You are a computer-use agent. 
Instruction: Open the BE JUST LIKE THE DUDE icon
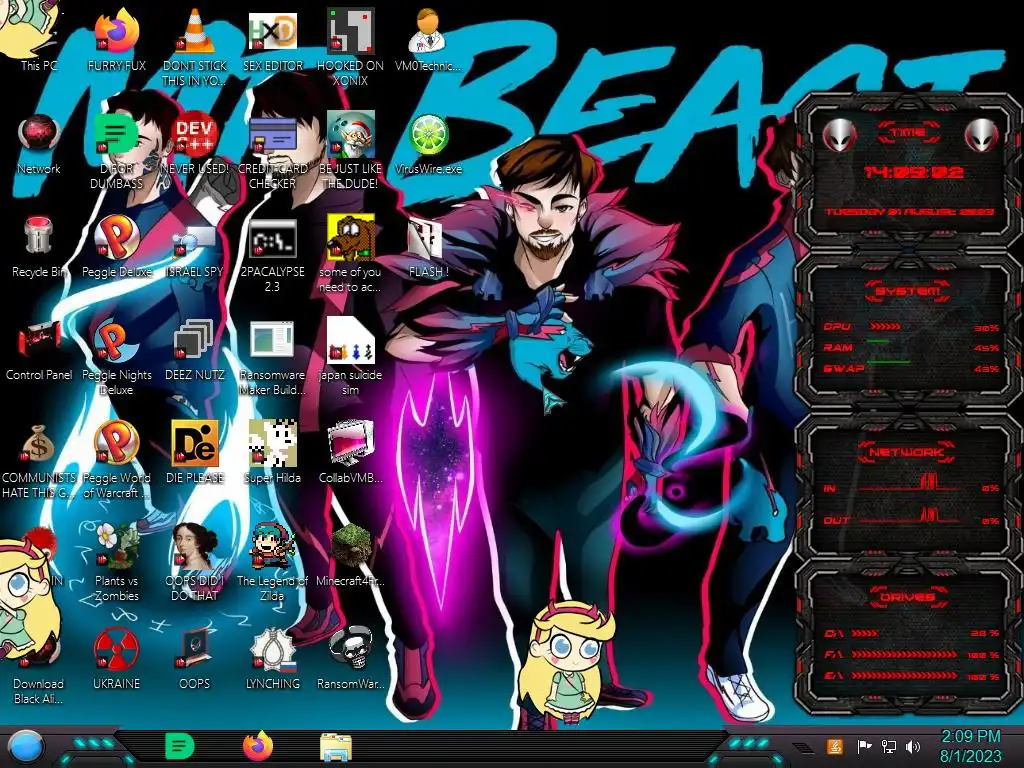click(350, 149)
